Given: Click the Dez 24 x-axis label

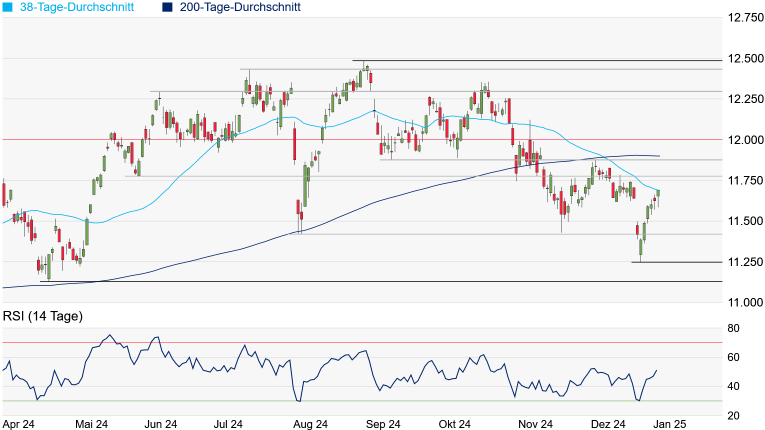Looking at the screenshot, I should point(608,423).
